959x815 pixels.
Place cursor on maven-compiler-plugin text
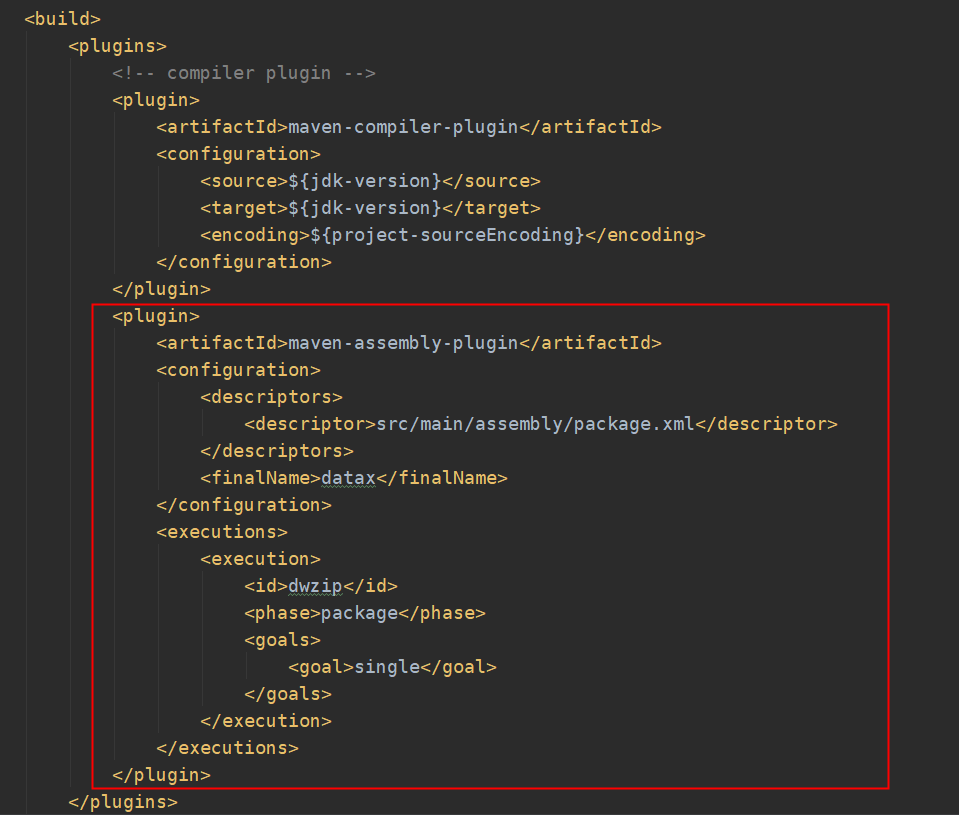click(402, 127)
